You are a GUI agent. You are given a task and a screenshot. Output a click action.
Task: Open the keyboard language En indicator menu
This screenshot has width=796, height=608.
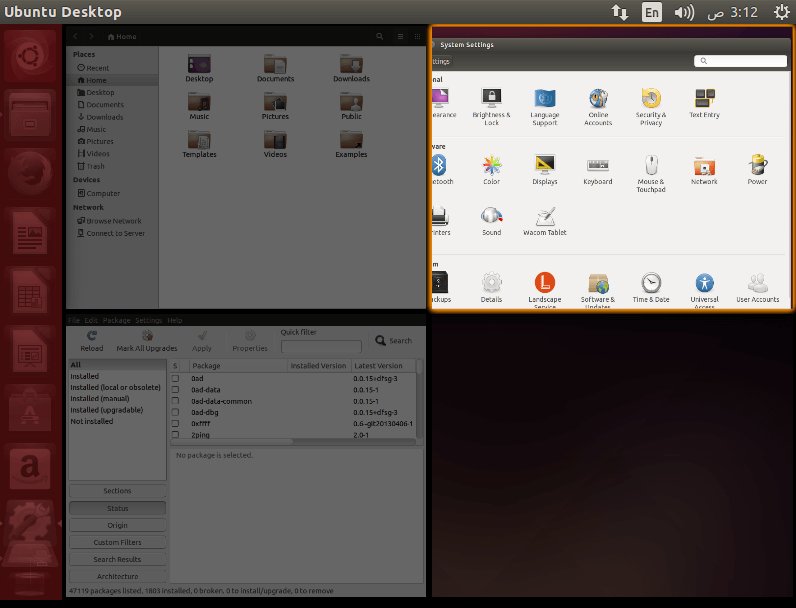point(652,12)
